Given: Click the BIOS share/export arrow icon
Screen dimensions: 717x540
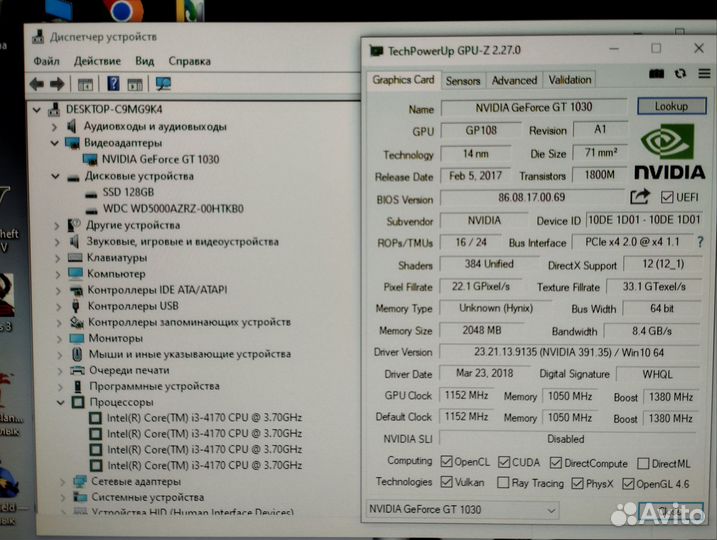Looking at the screenshot, I should tap(640, 198).
